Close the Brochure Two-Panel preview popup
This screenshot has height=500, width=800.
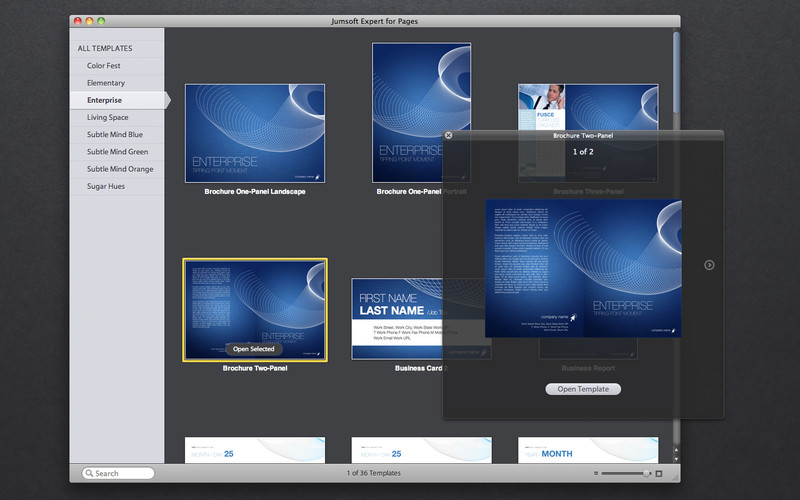click(x=448, y=135)
